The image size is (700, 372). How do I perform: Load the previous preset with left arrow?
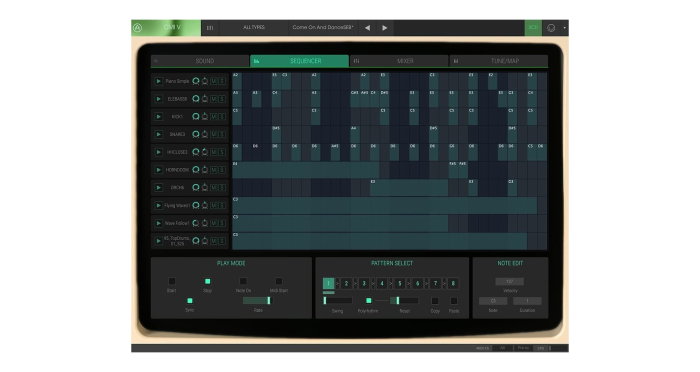367,28
